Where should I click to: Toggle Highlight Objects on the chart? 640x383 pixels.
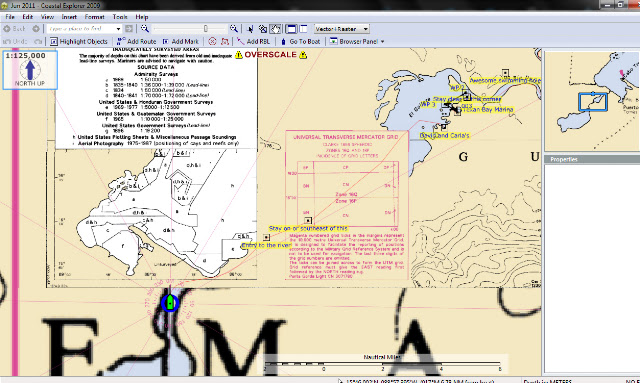click(79, 41)
